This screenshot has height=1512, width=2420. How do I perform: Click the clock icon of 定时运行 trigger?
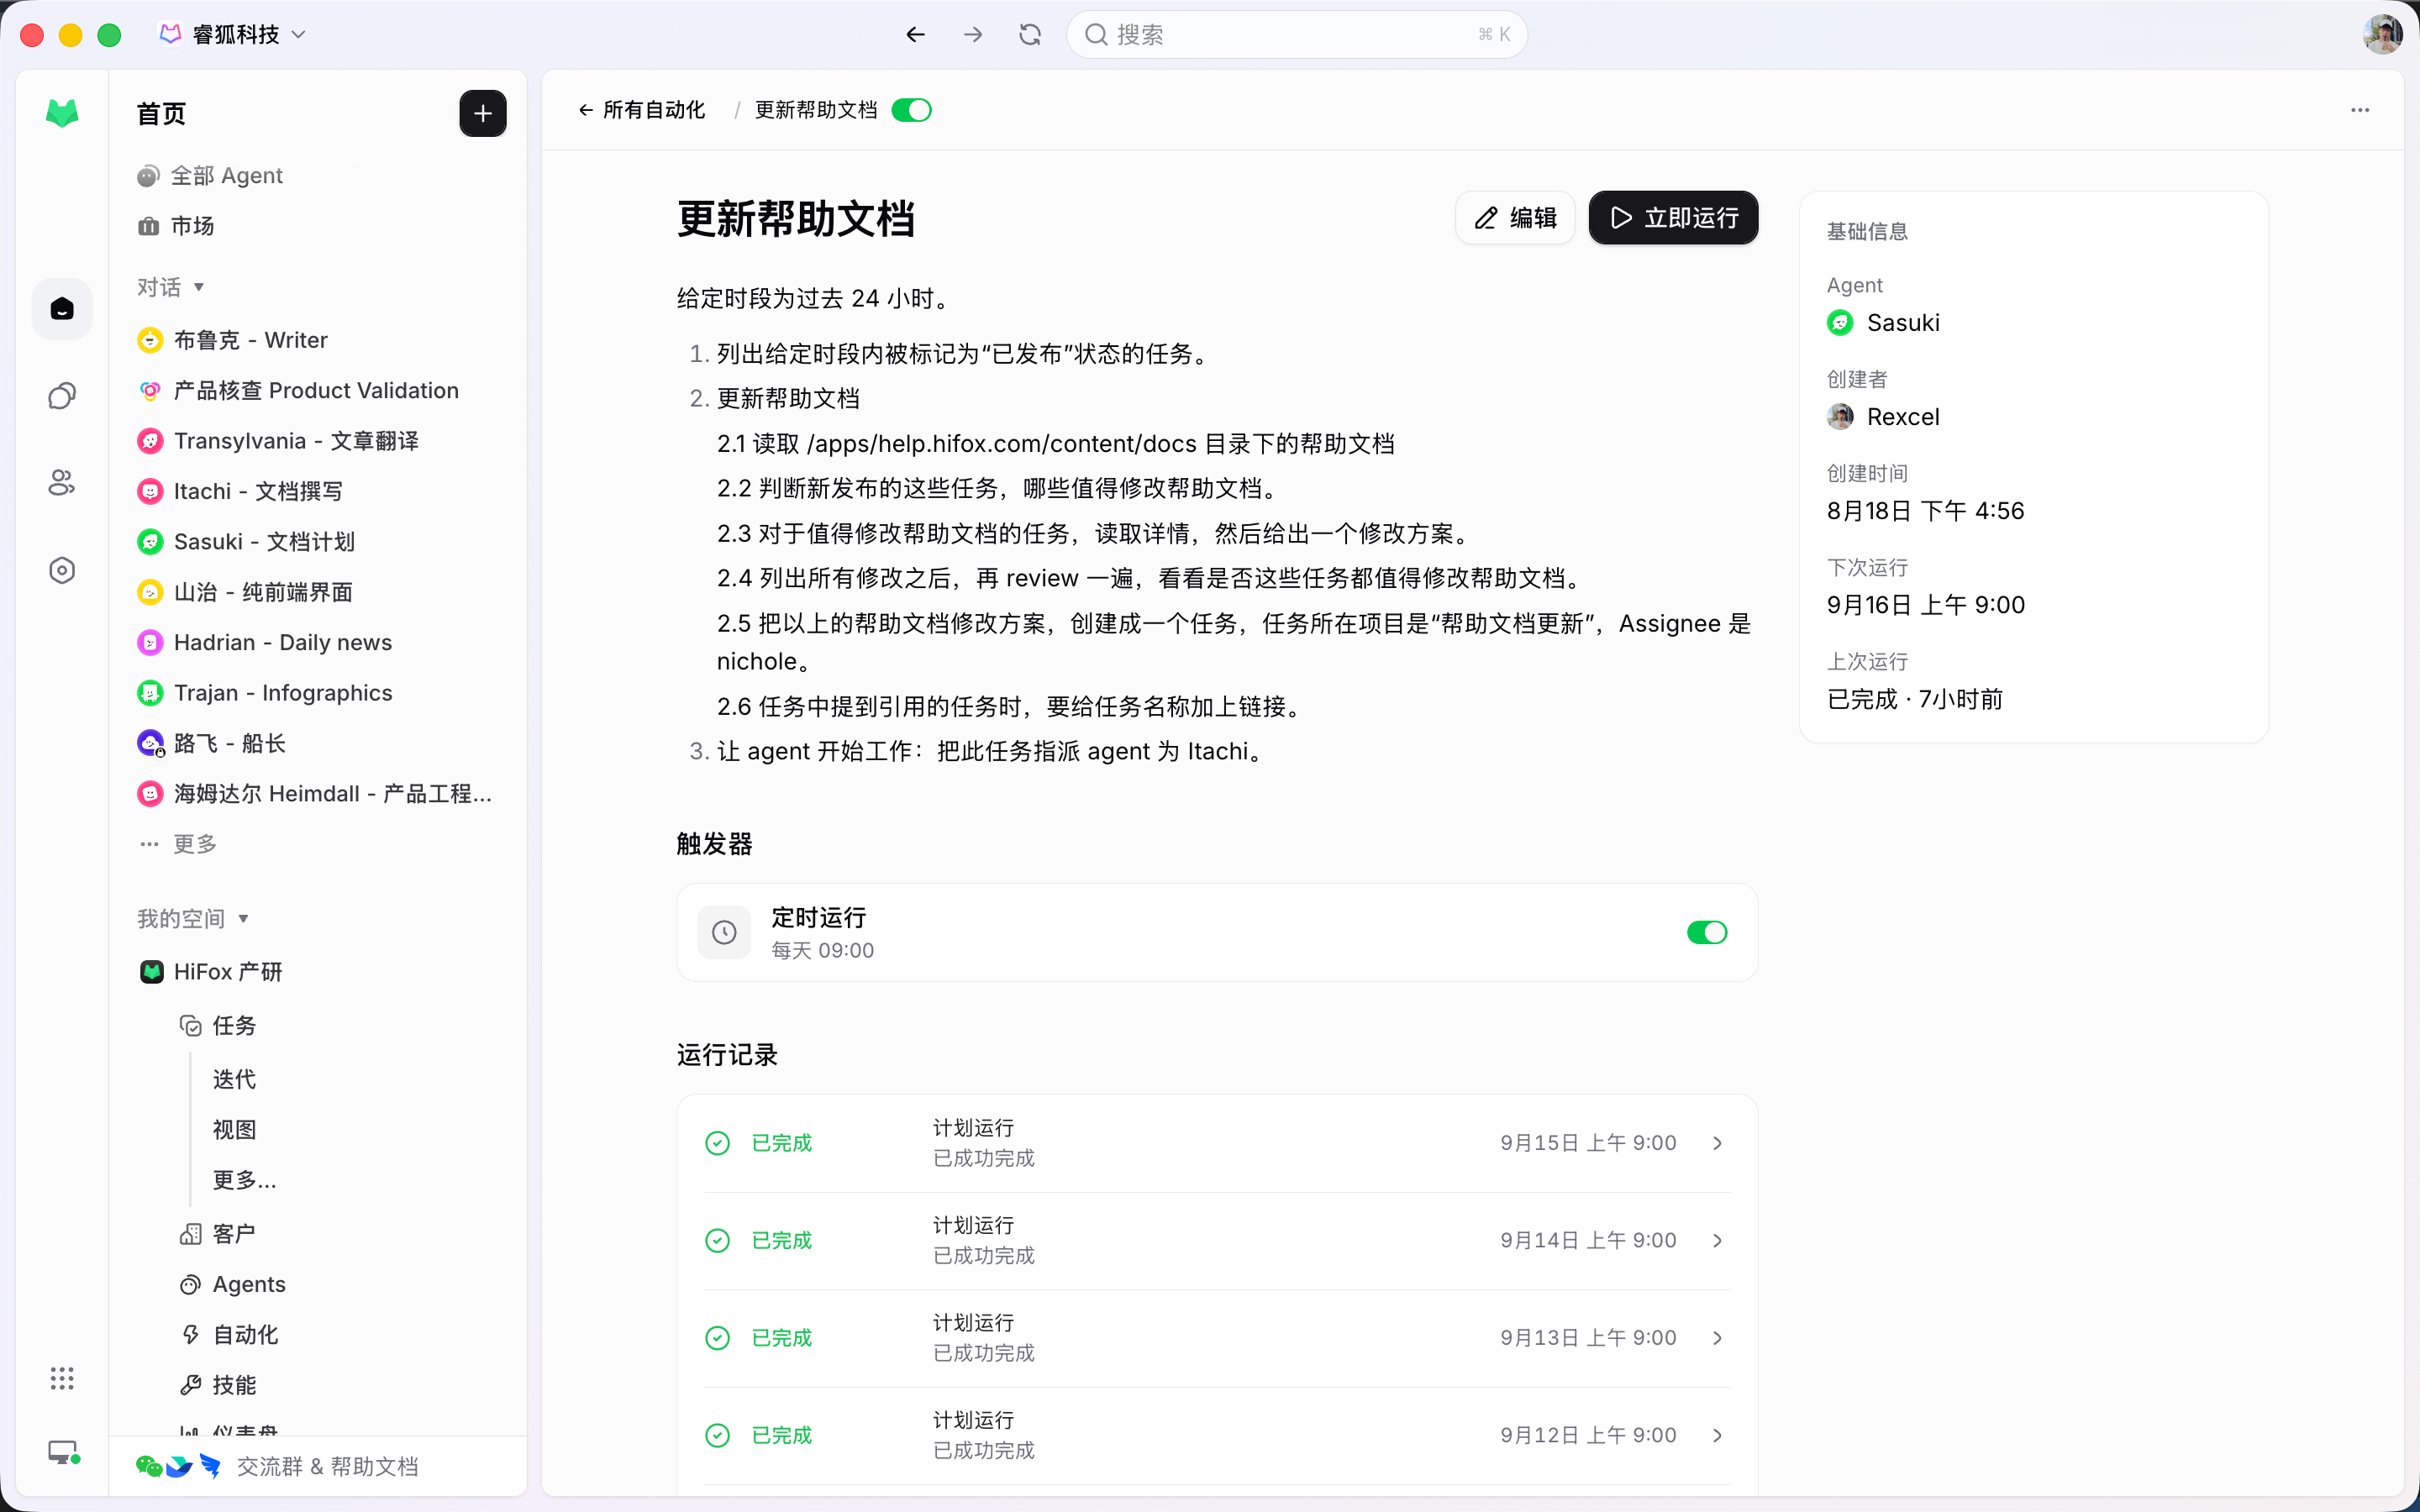[724, 932]
